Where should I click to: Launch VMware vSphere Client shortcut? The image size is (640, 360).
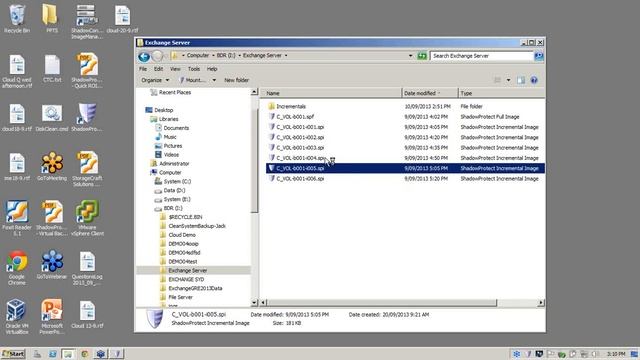[x=87, y=218]
